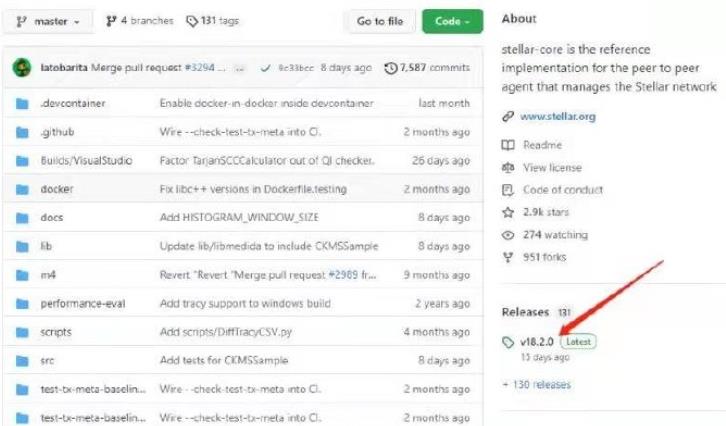This screenshot has height=426, width=726.
Task: Open commit 'Factor TarjanSCCCalculator out of QI checker'
Action: (267, 161)
